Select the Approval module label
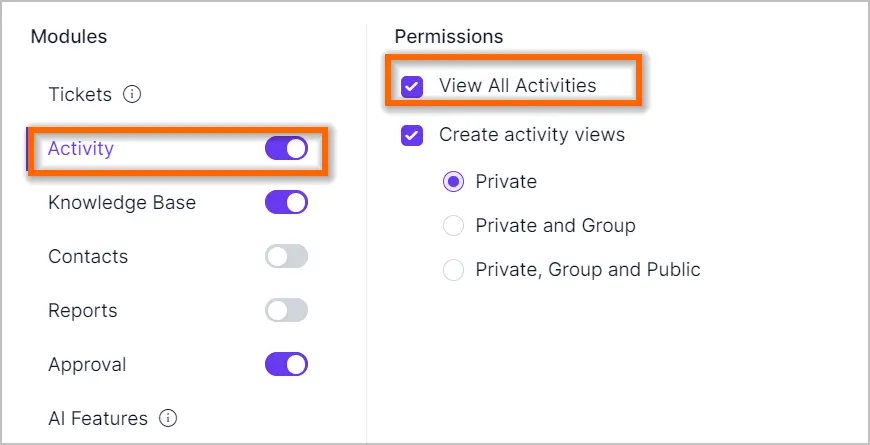This screenshot has height=445, width=870. tap(87, 365)
